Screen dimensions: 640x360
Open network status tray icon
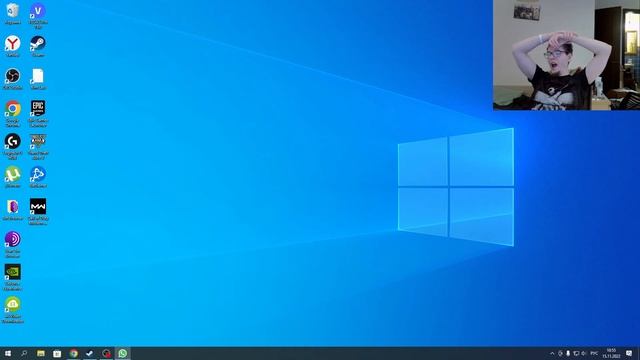tap(576, 353)
